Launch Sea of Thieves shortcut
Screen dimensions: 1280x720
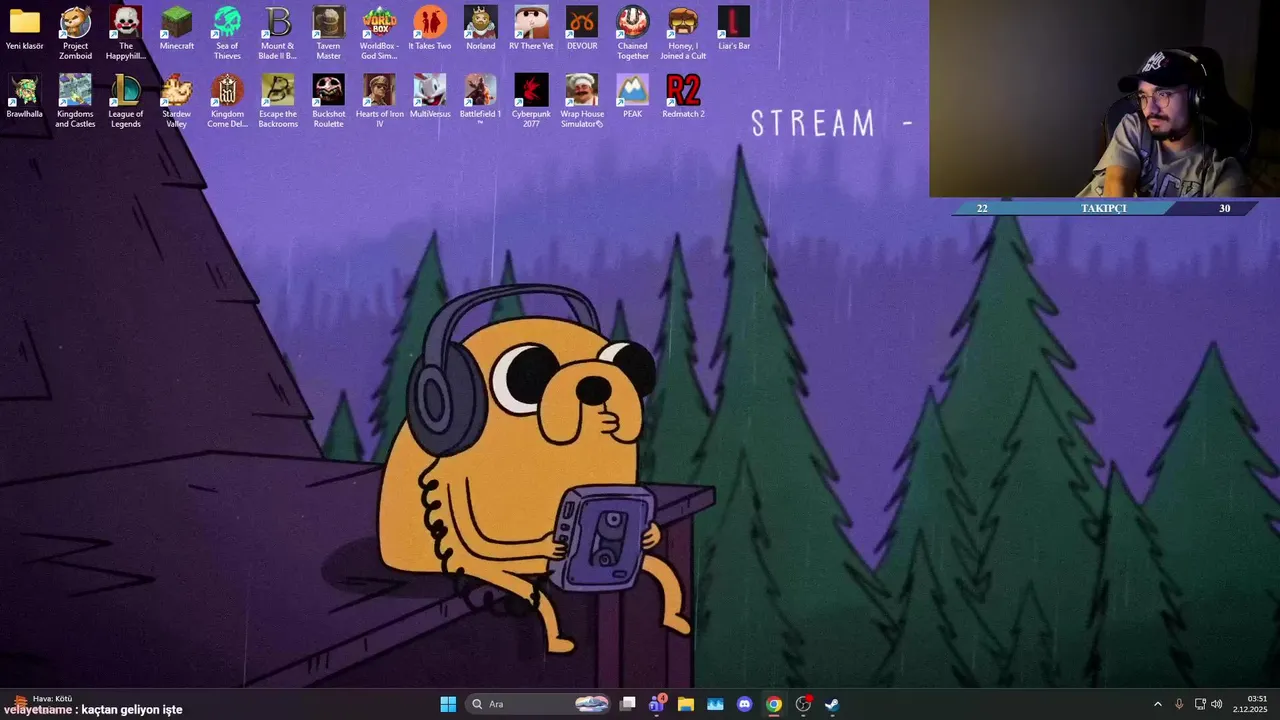click(x=227, y=33)
